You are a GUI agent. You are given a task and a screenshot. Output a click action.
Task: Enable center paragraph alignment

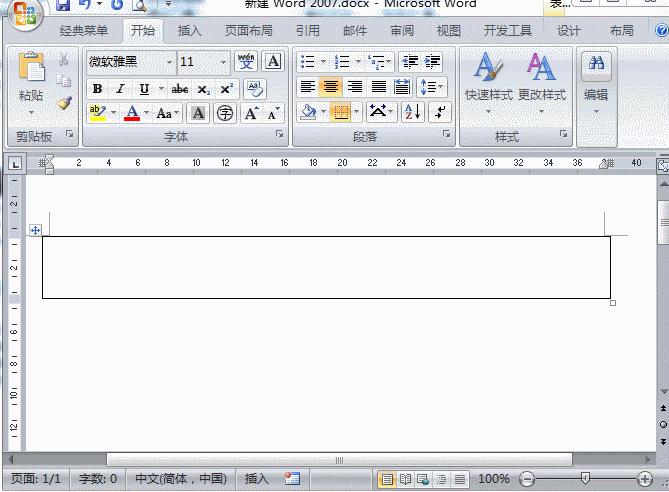[331, 87]
